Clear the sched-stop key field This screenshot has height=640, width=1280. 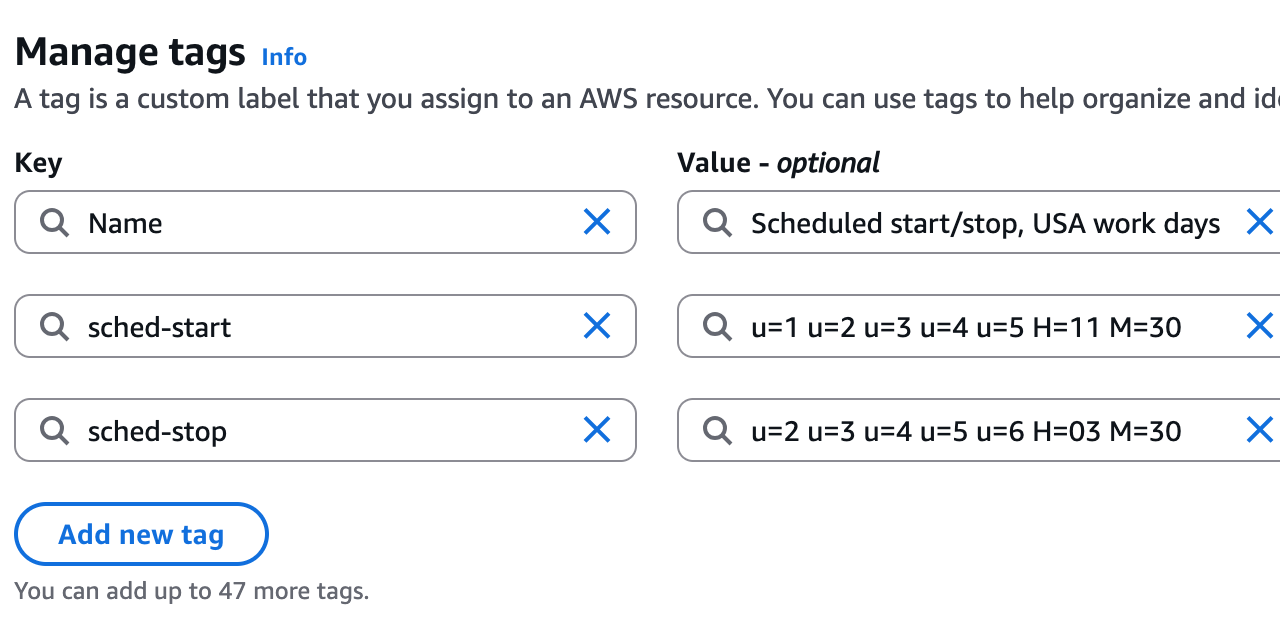(x=597, y=430)
